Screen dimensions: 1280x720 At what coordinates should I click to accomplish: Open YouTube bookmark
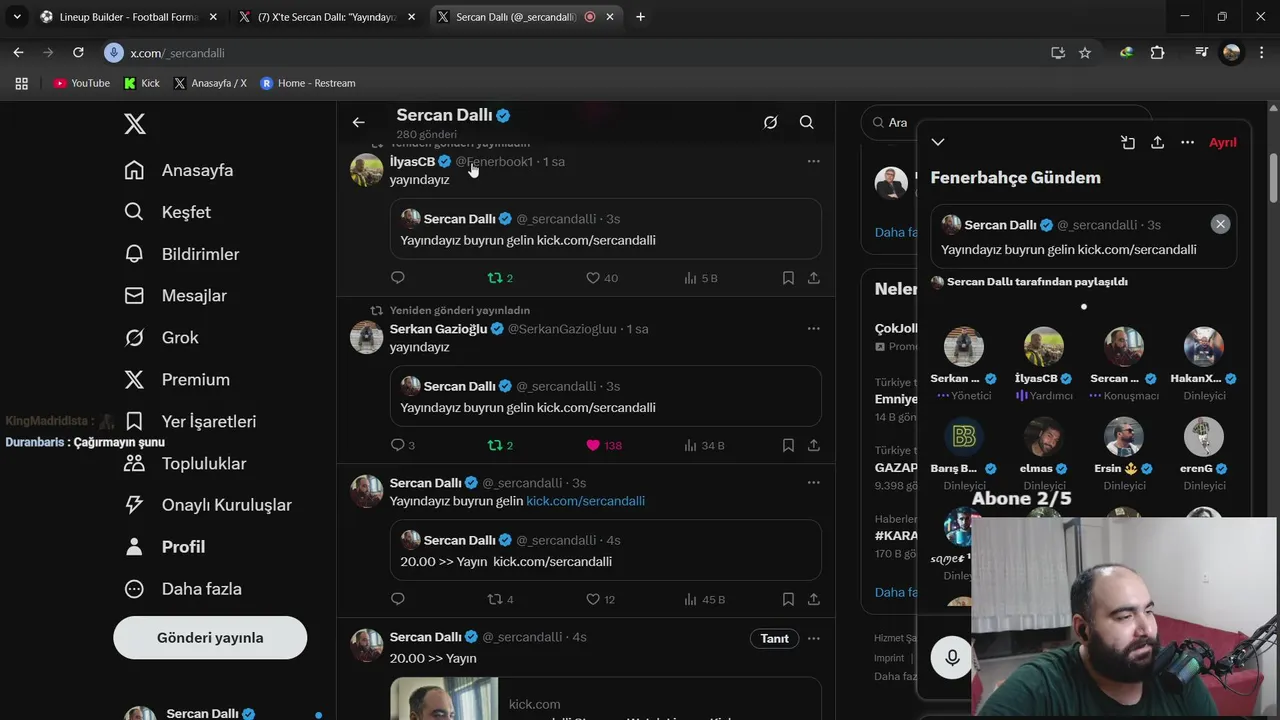(x=82, y=83)
